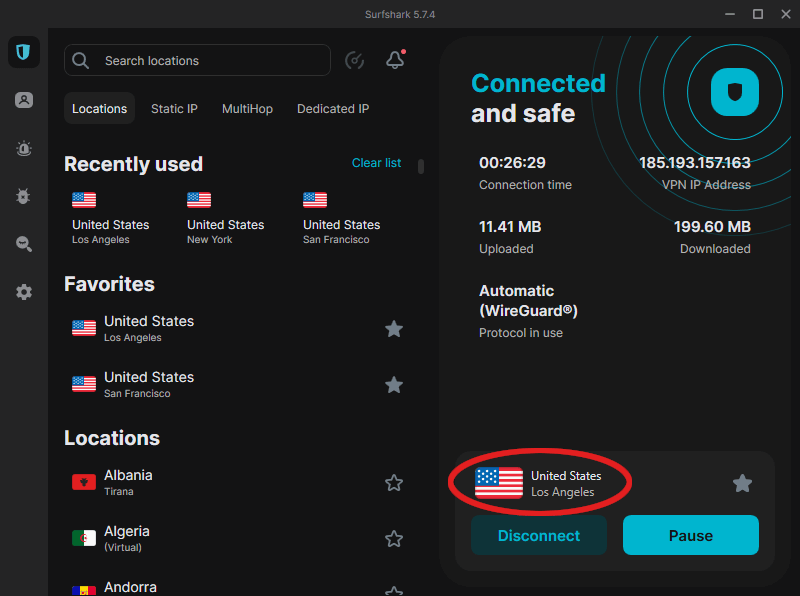
Task: Click the connection time 00:26:29
Action: coord(512,163)
